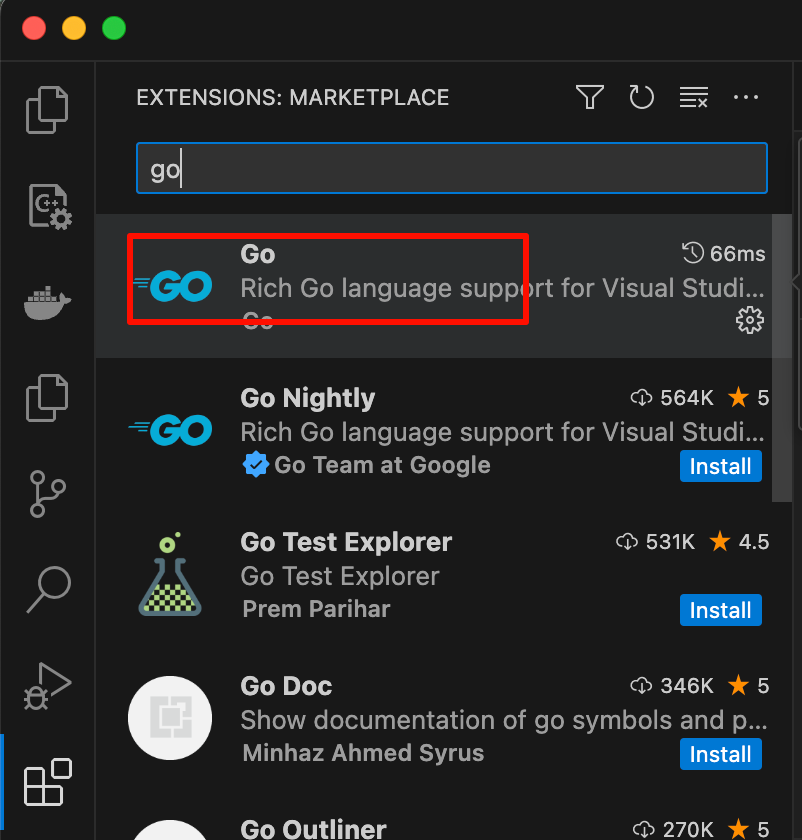
Task: Open the Views and More Actions ellipsis
Action: click(x=746, y=97)
